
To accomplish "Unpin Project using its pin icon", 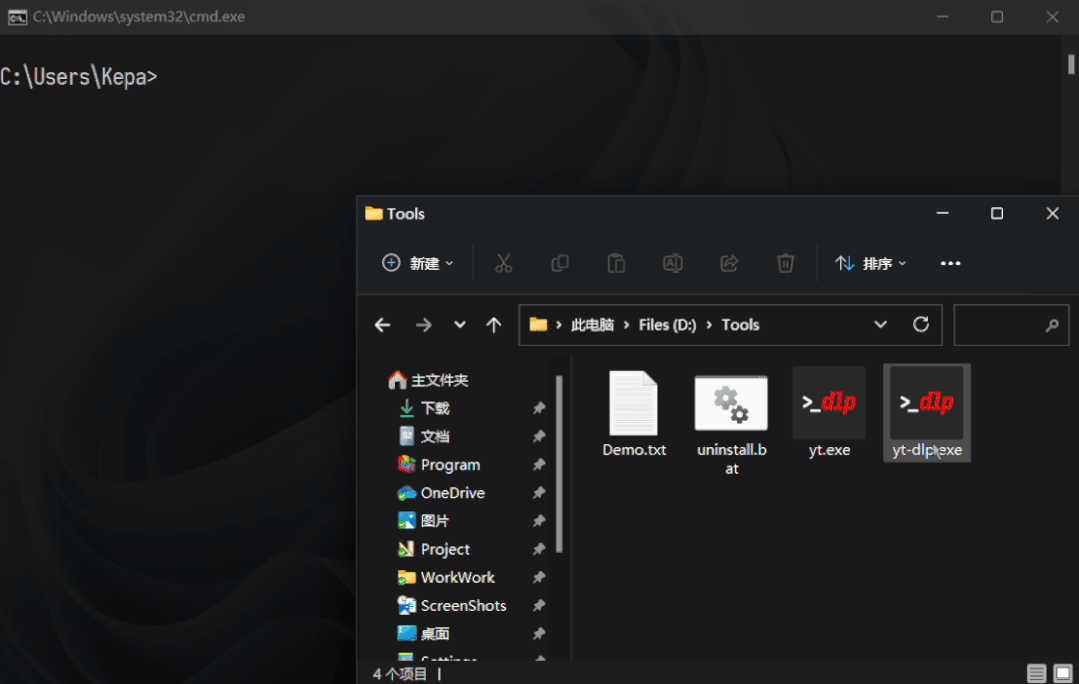I will 539,549.
